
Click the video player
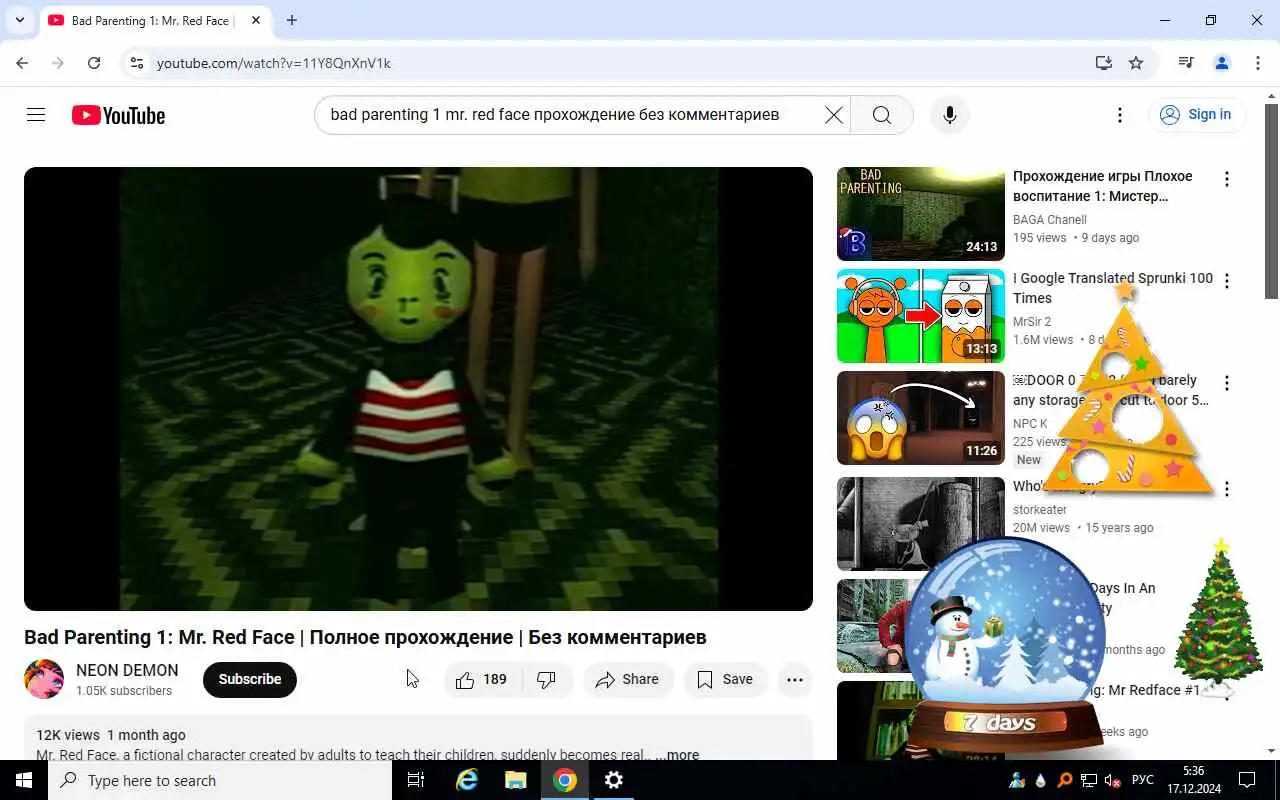[418, 389]
